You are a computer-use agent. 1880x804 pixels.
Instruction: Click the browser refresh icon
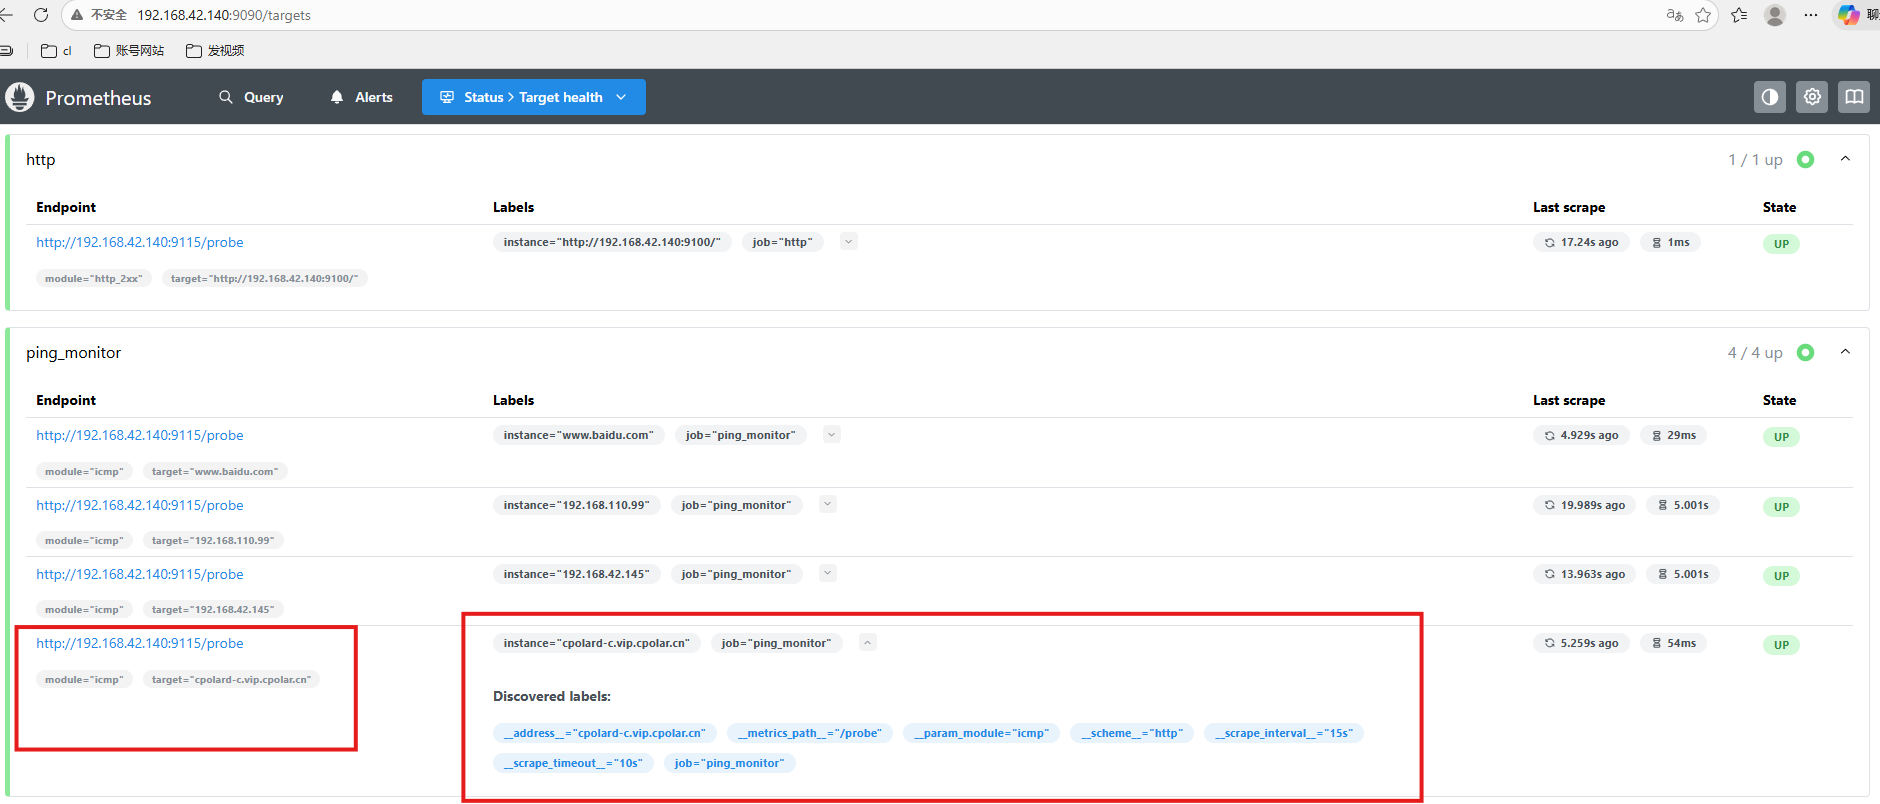[41, 15]
